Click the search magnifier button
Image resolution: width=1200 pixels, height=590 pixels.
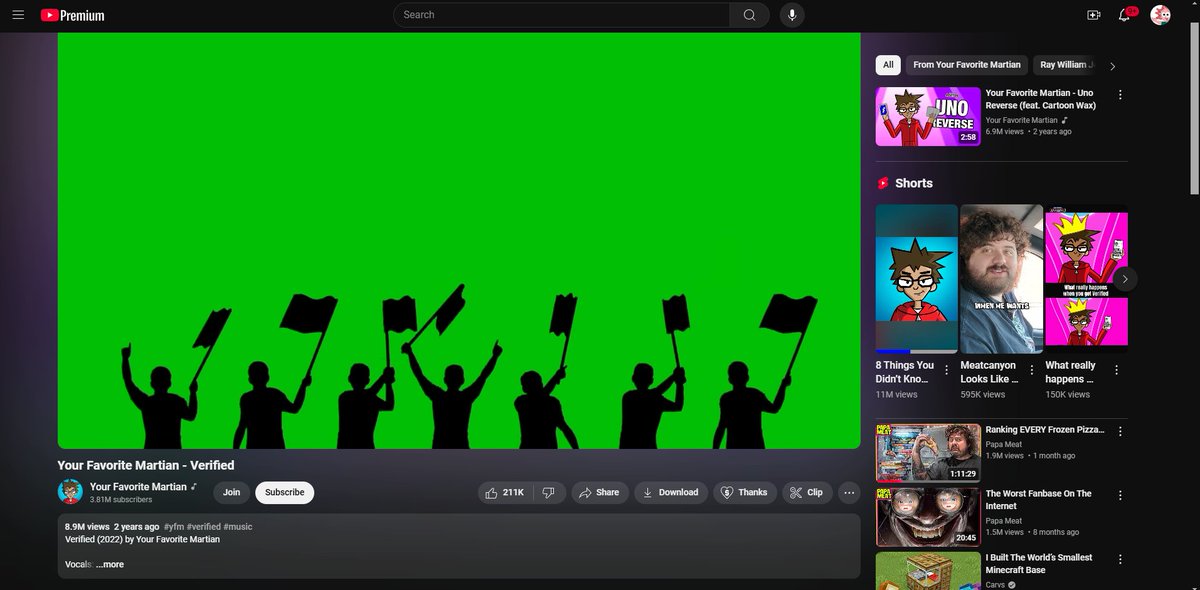coord(749,15)
